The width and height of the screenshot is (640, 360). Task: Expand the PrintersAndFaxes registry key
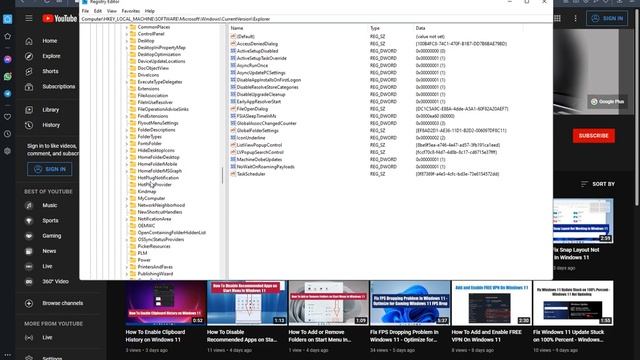point(127,267)
